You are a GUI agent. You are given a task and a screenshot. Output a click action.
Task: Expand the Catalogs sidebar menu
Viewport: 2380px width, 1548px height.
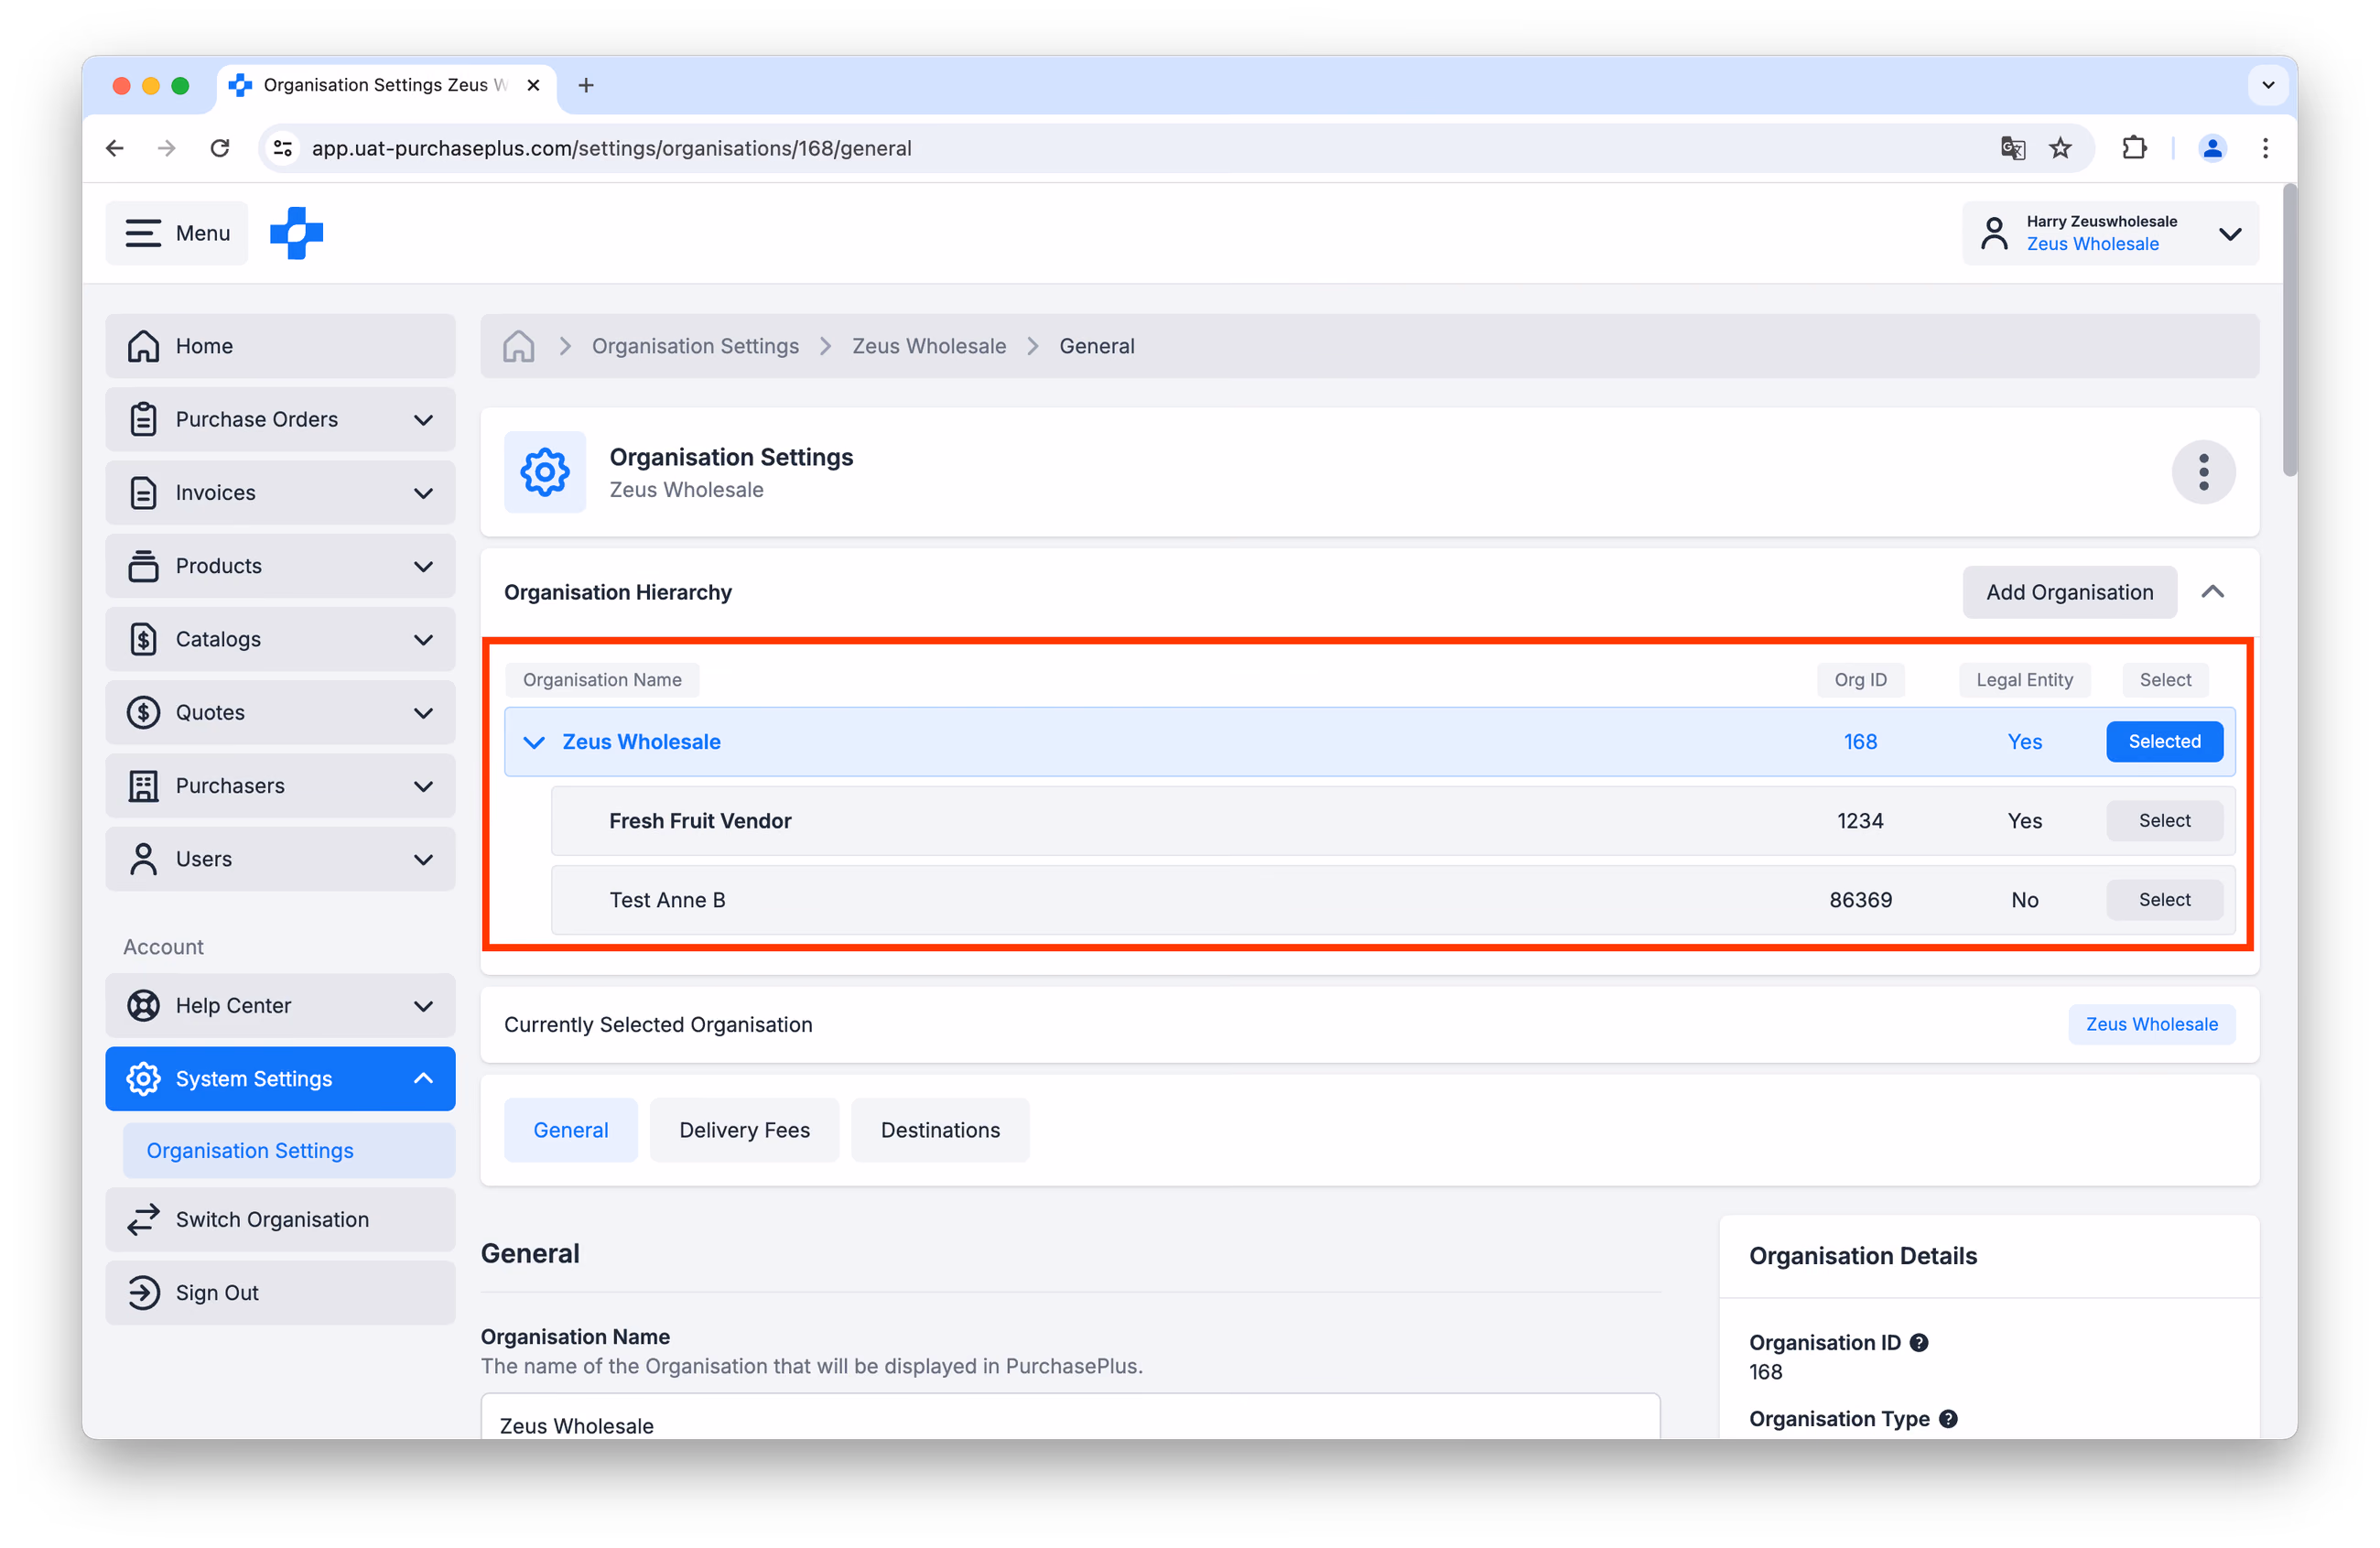(x=280, y=639)
